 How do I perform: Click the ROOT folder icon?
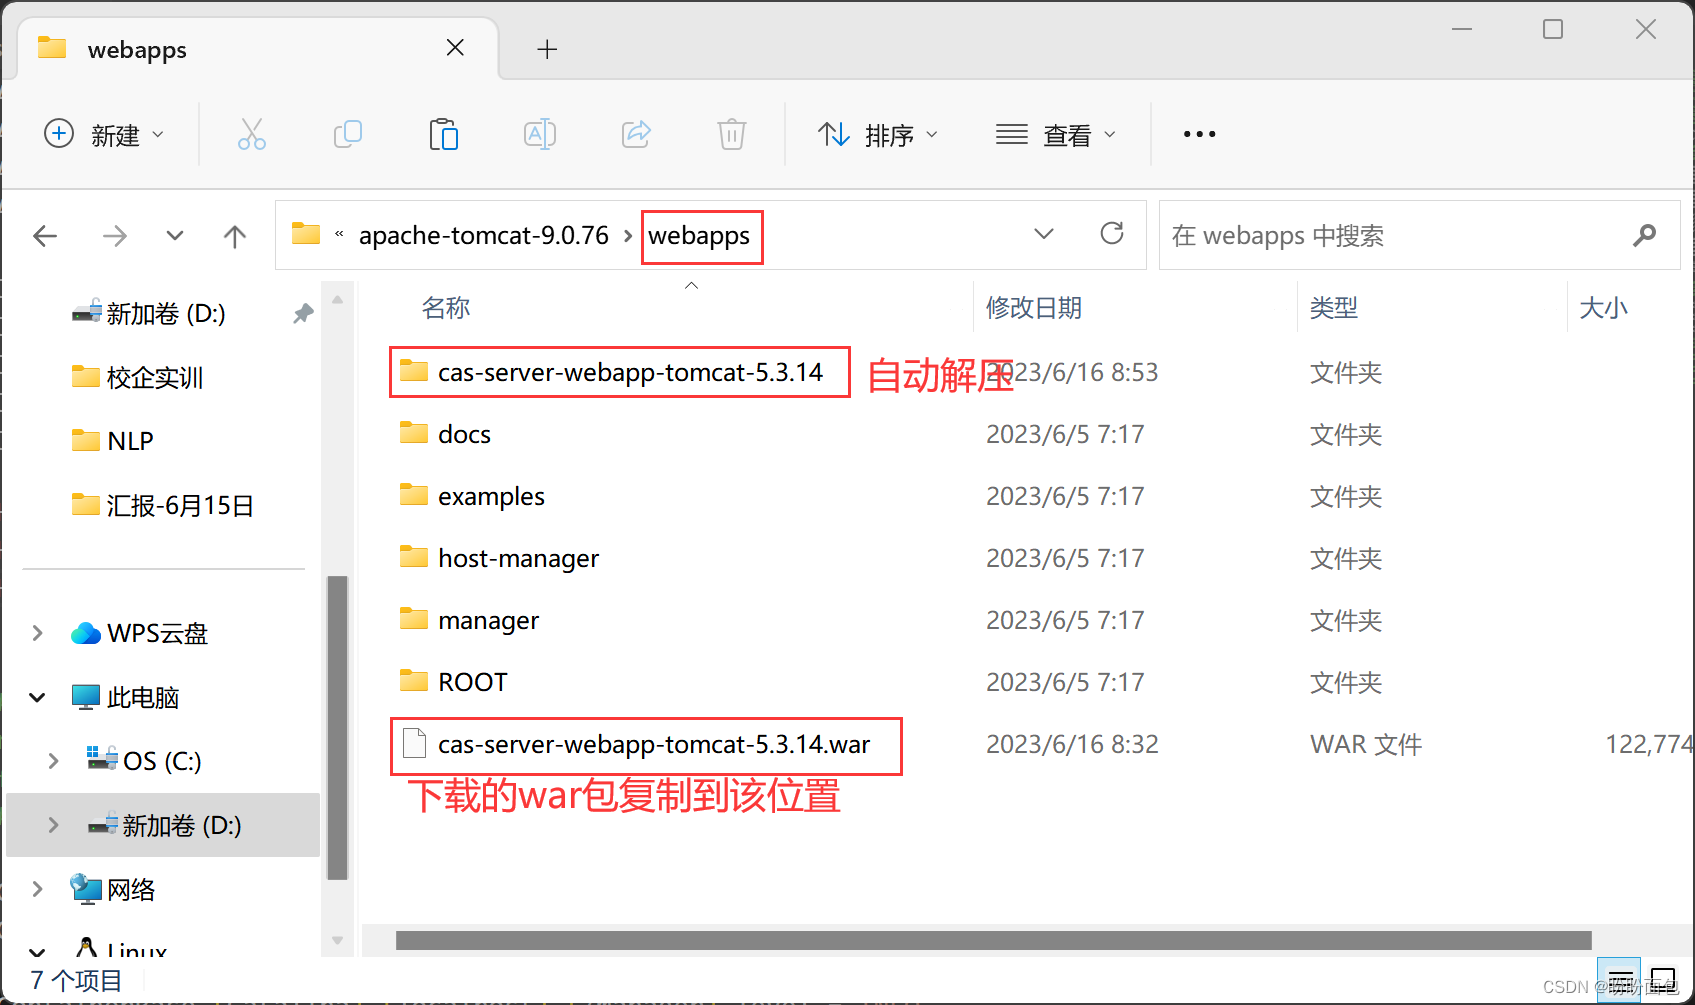414,681
